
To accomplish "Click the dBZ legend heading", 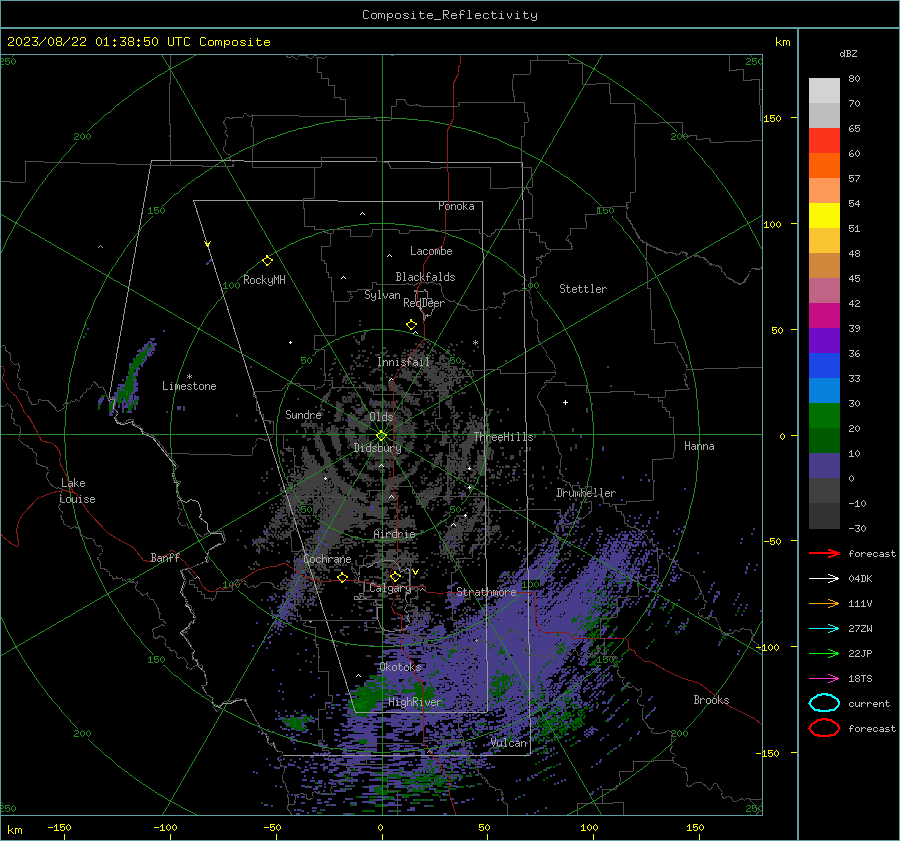I will [848, 53].
